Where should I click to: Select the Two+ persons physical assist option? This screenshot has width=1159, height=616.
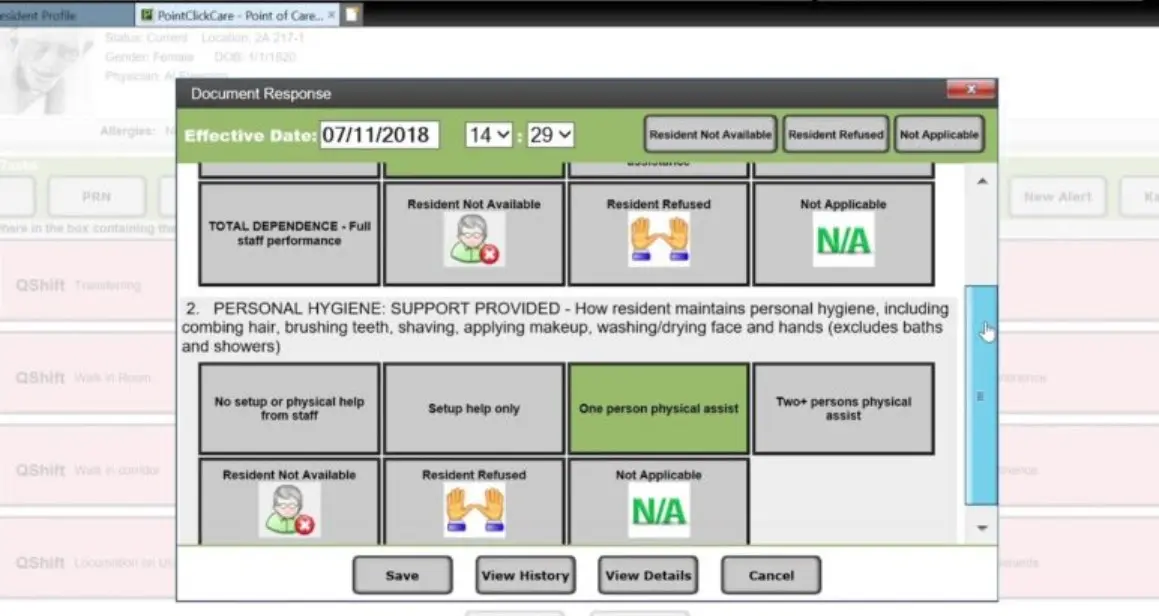[x=843, y=408]
